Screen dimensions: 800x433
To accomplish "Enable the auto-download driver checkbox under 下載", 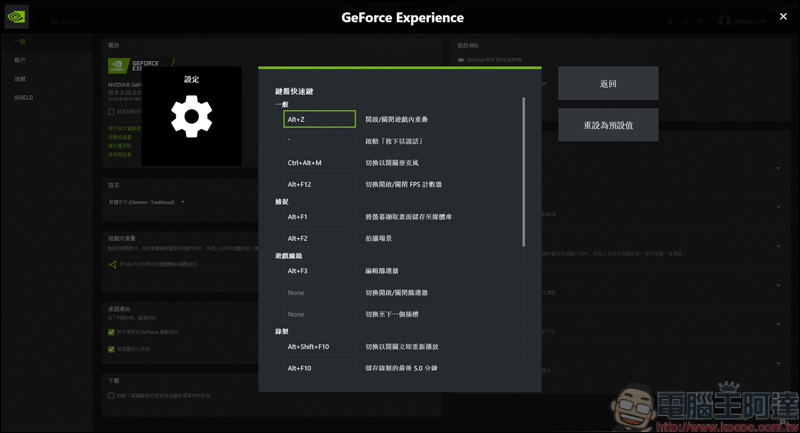I will 111,395.
